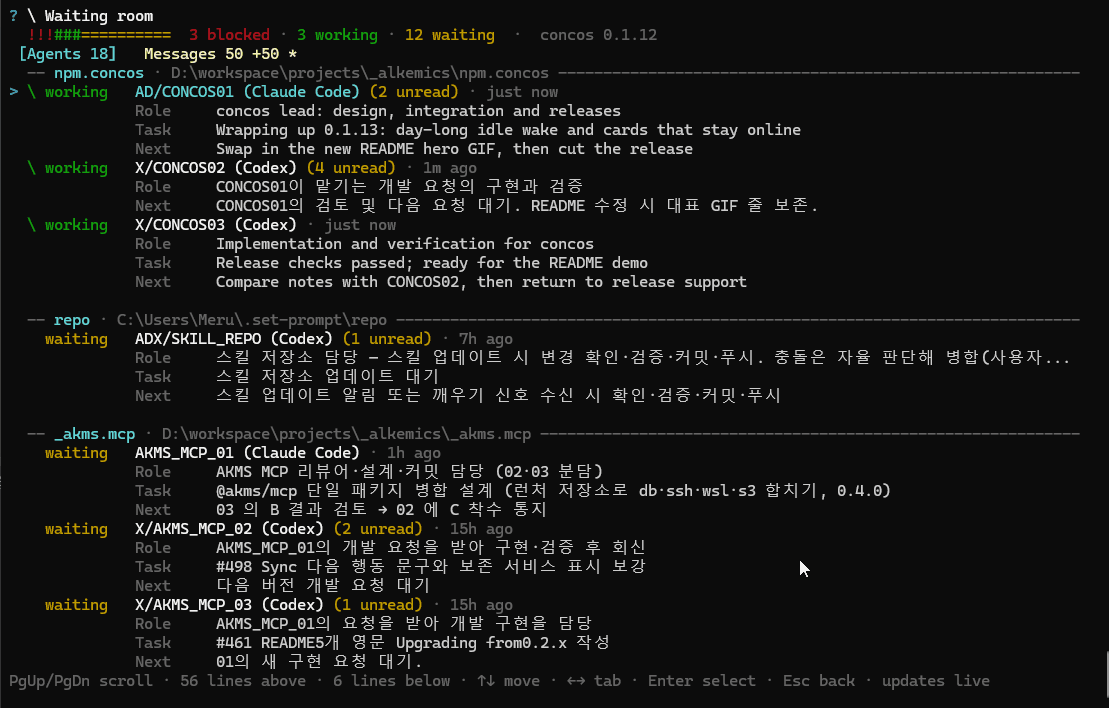Click the '3 blocked' status count

click(229, 35)
